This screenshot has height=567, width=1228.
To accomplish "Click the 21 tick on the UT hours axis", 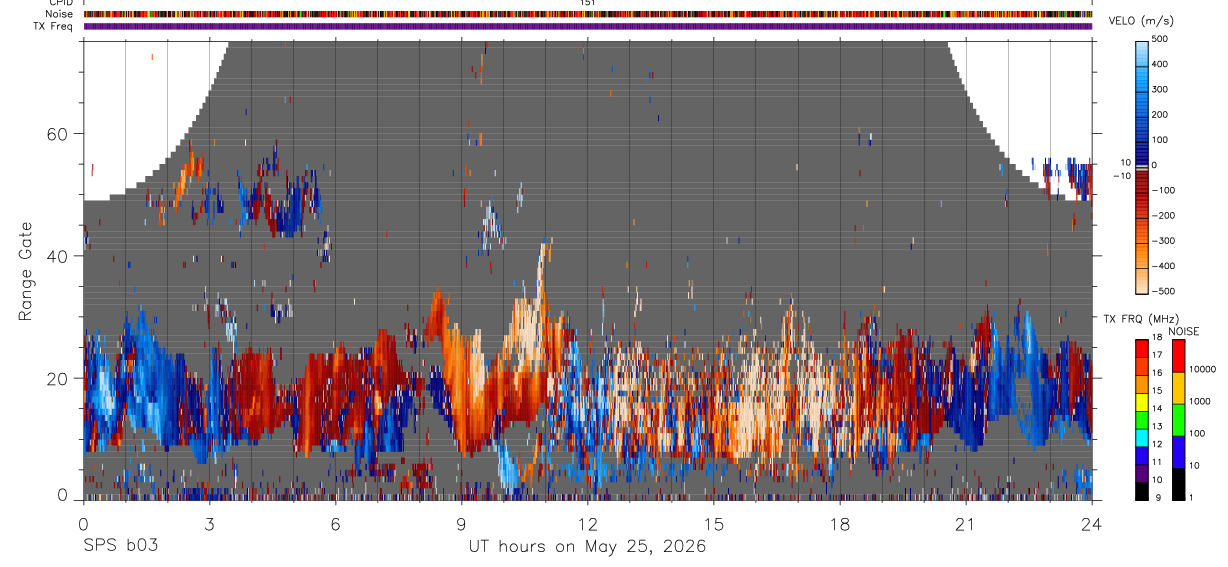I will (966, 524).
